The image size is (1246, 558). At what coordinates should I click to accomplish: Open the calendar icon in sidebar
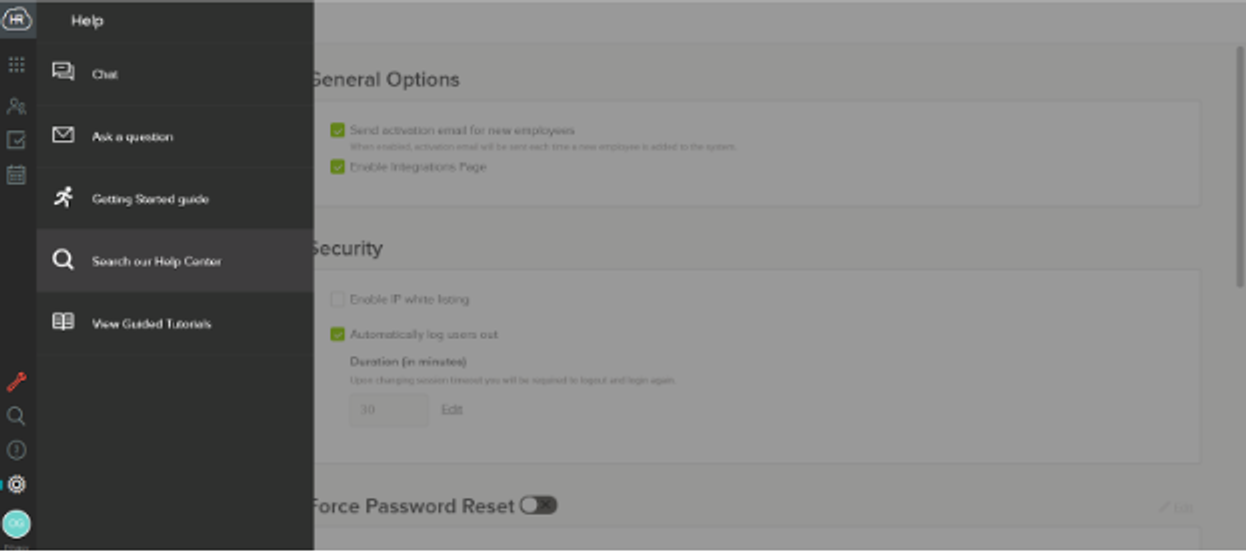[x=16, y=175]
